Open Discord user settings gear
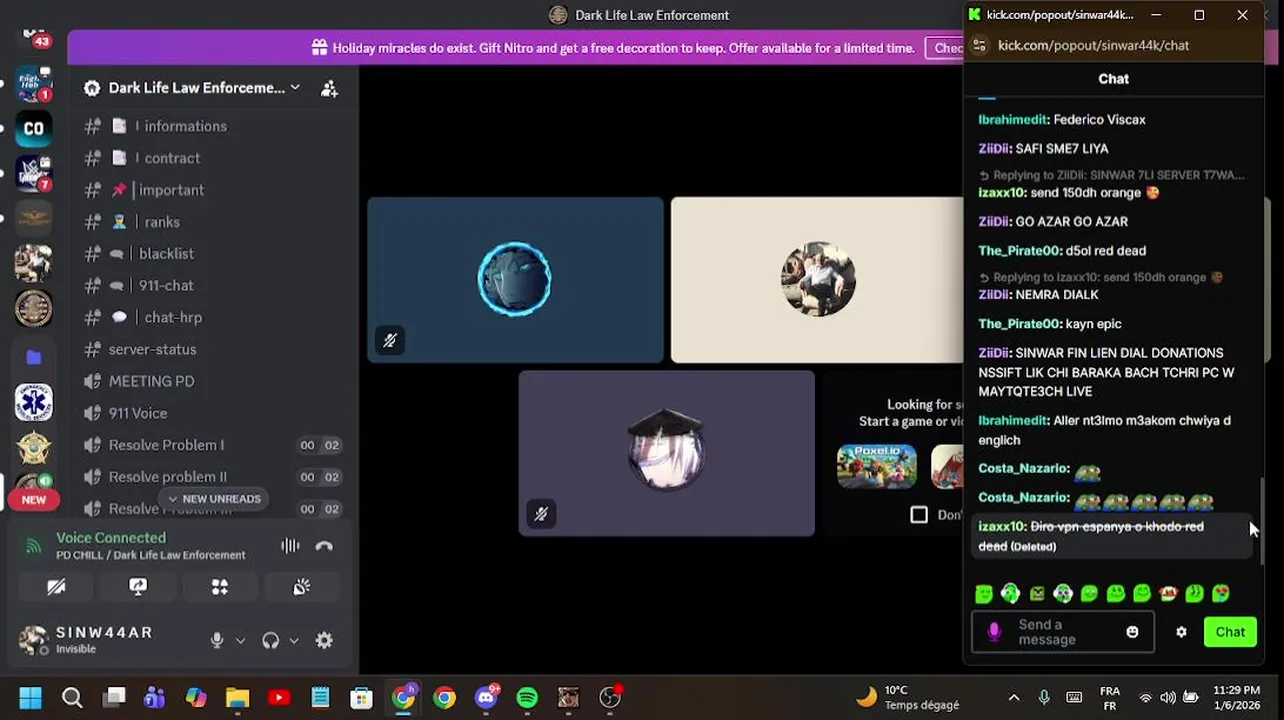The image size is (1284, 720). pyautogui.click(x=324, y=640)
